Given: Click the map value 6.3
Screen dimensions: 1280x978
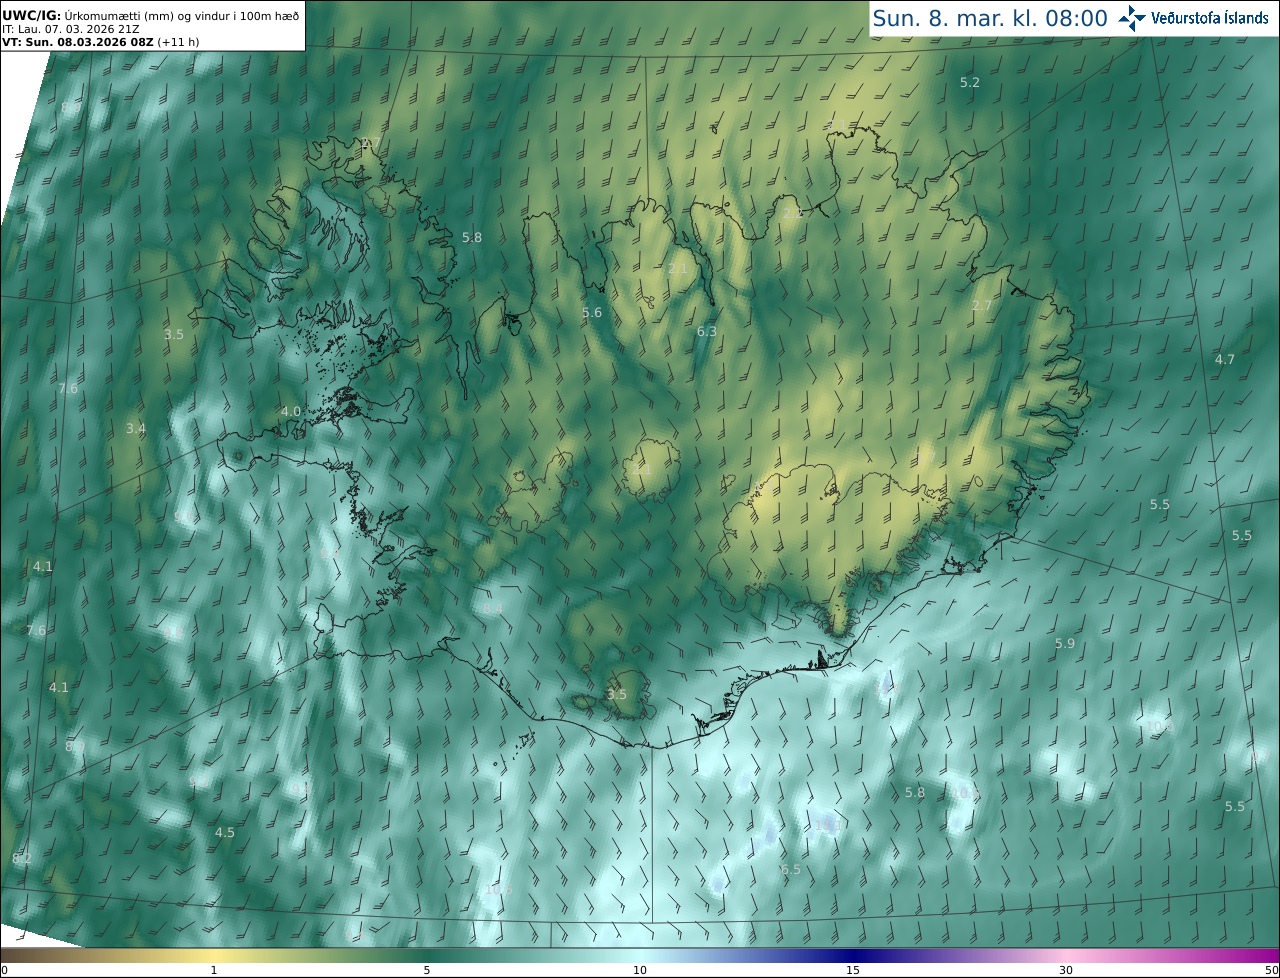Looking at the screenshot, I should (x=707, y=331).
